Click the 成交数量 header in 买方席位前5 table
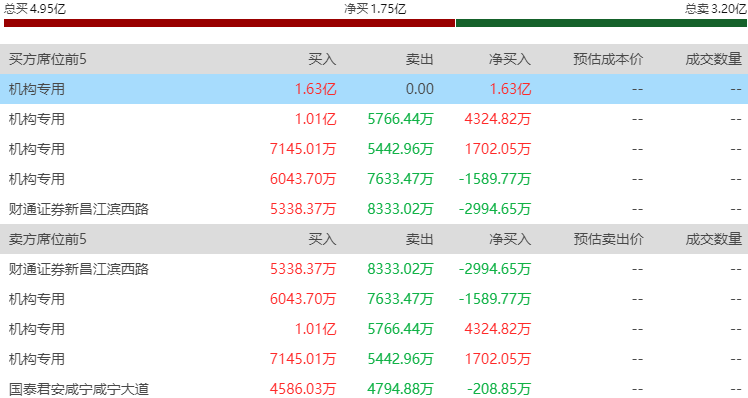The image size is (748, 398). pos(714,59)
